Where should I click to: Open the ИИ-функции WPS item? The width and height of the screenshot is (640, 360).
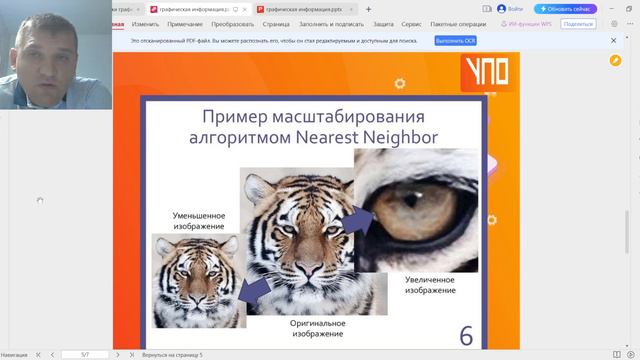pos(526,24)
